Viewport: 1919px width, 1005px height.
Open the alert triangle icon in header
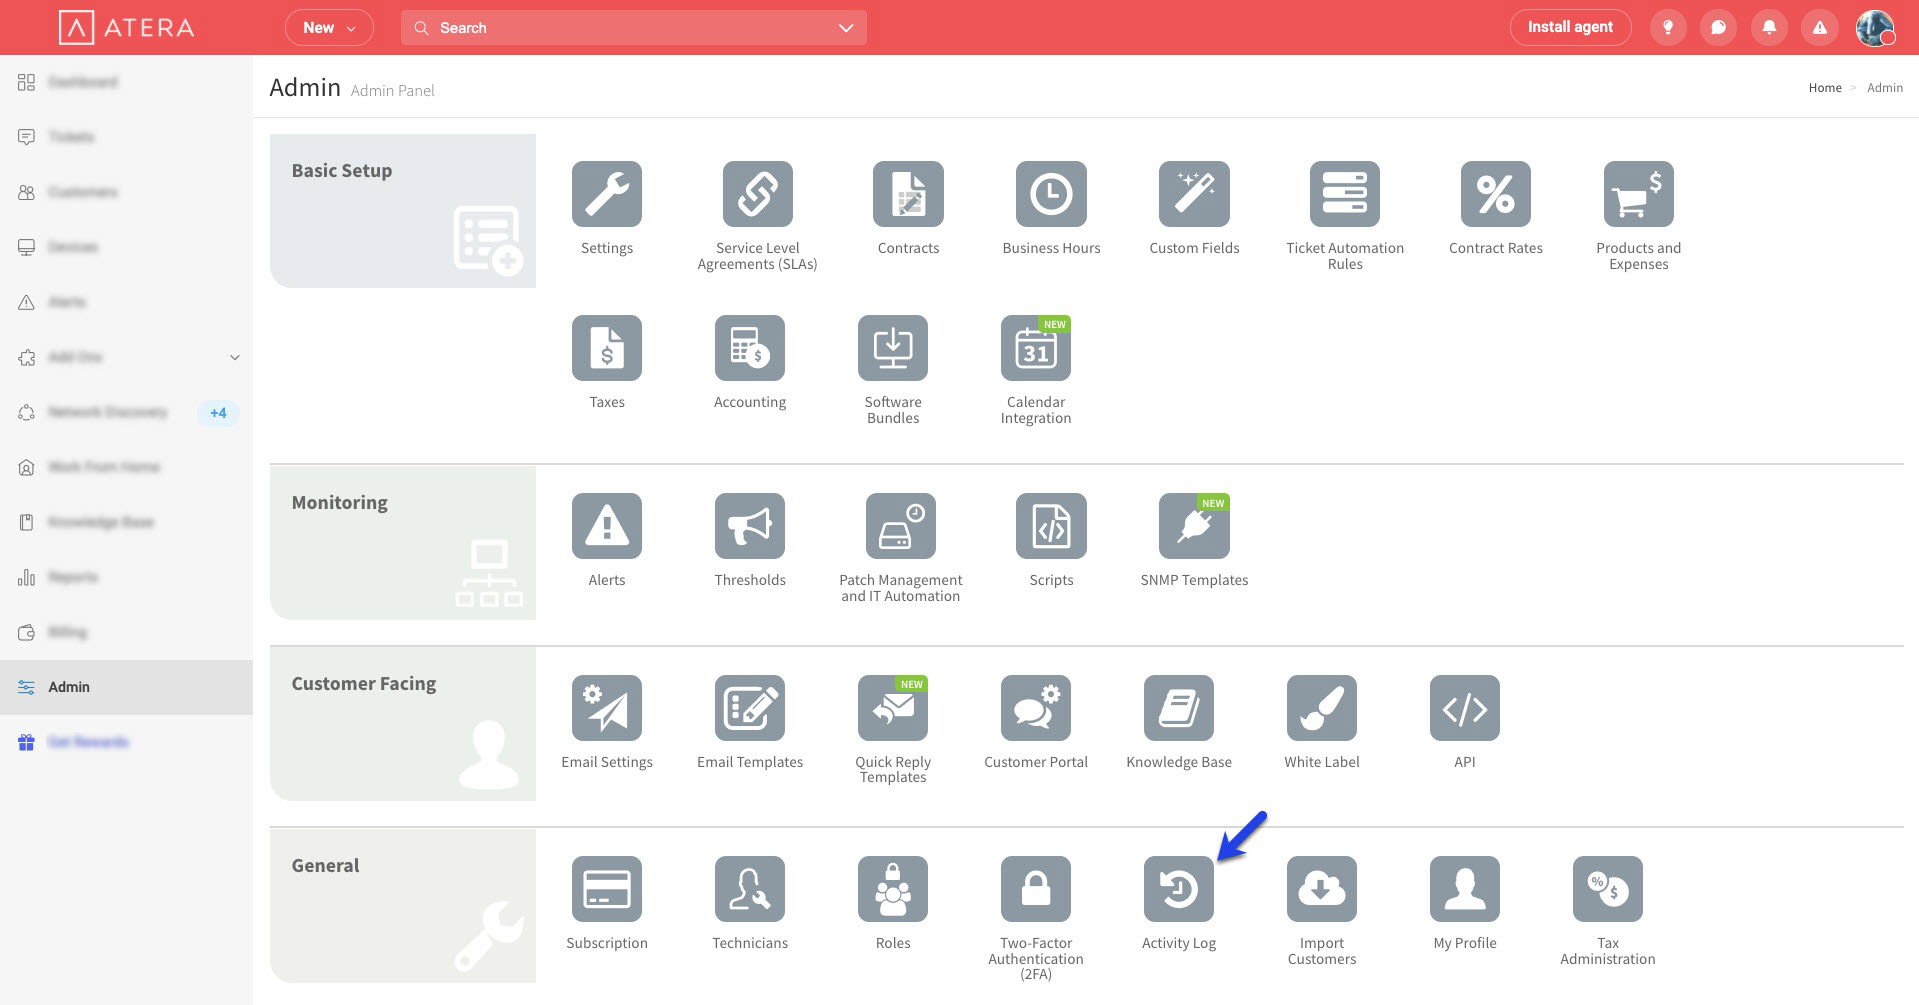point(1820,28)
